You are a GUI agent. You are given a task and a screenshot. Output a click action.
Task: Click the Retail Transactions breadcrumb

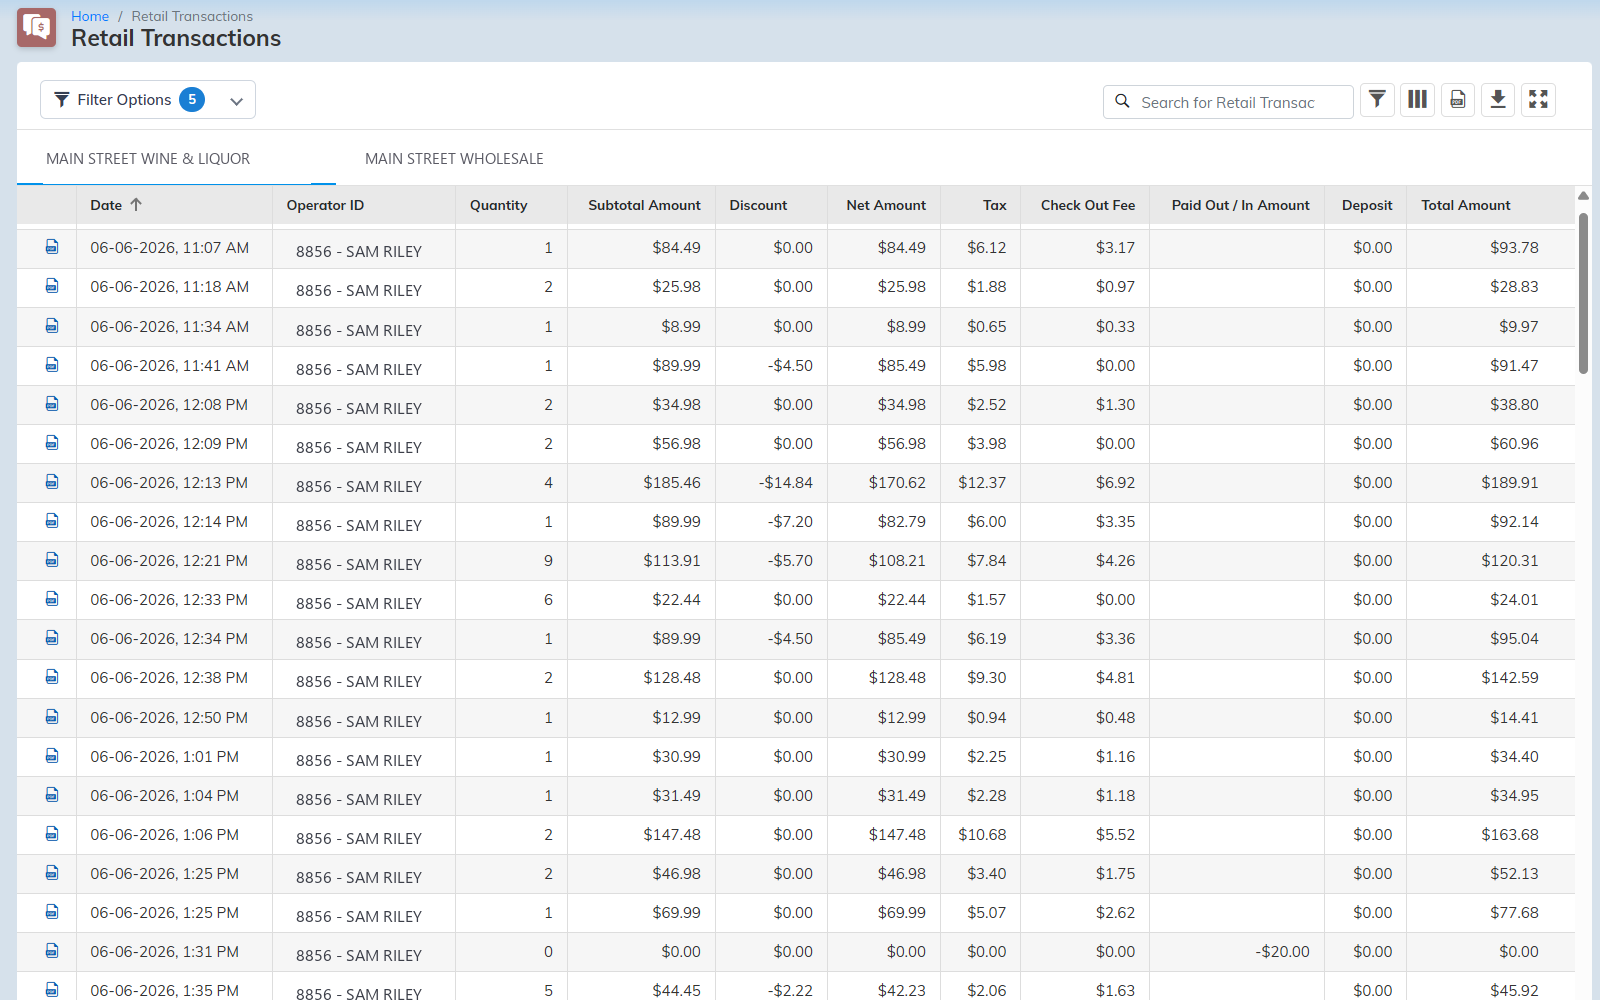click(192, 16)
